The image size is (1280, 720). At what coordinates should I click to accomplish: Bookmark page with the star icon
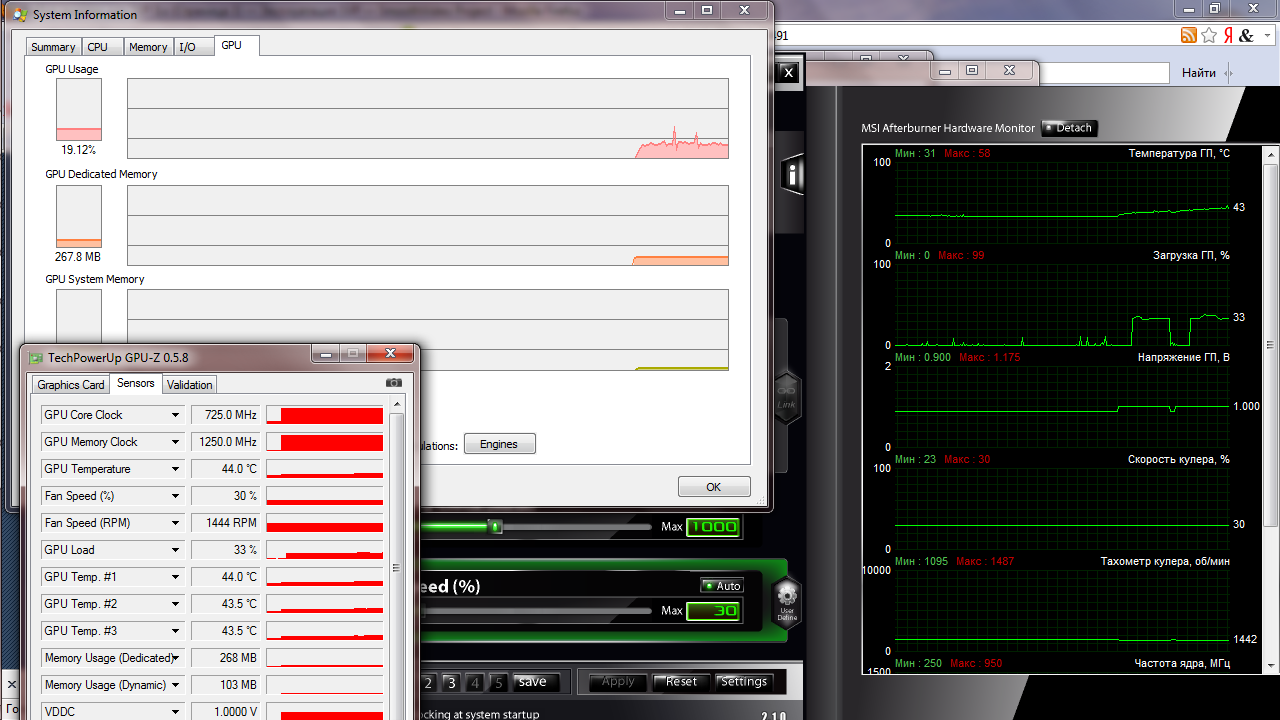(x=1208, y=36)
